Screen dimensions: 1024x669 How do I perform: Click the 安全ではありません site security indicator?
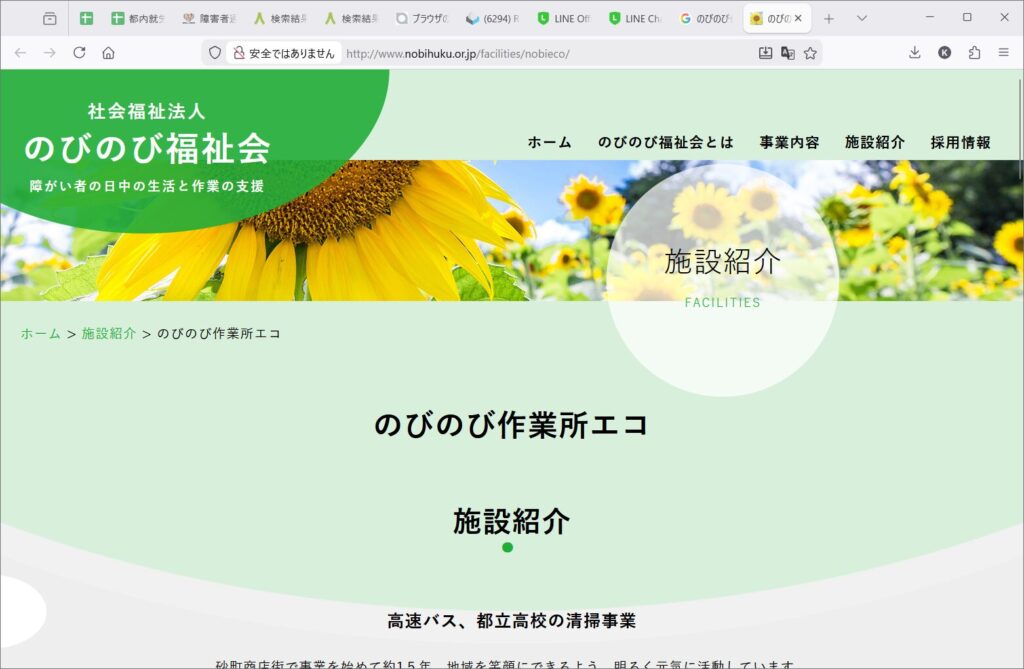pos(284,53)
